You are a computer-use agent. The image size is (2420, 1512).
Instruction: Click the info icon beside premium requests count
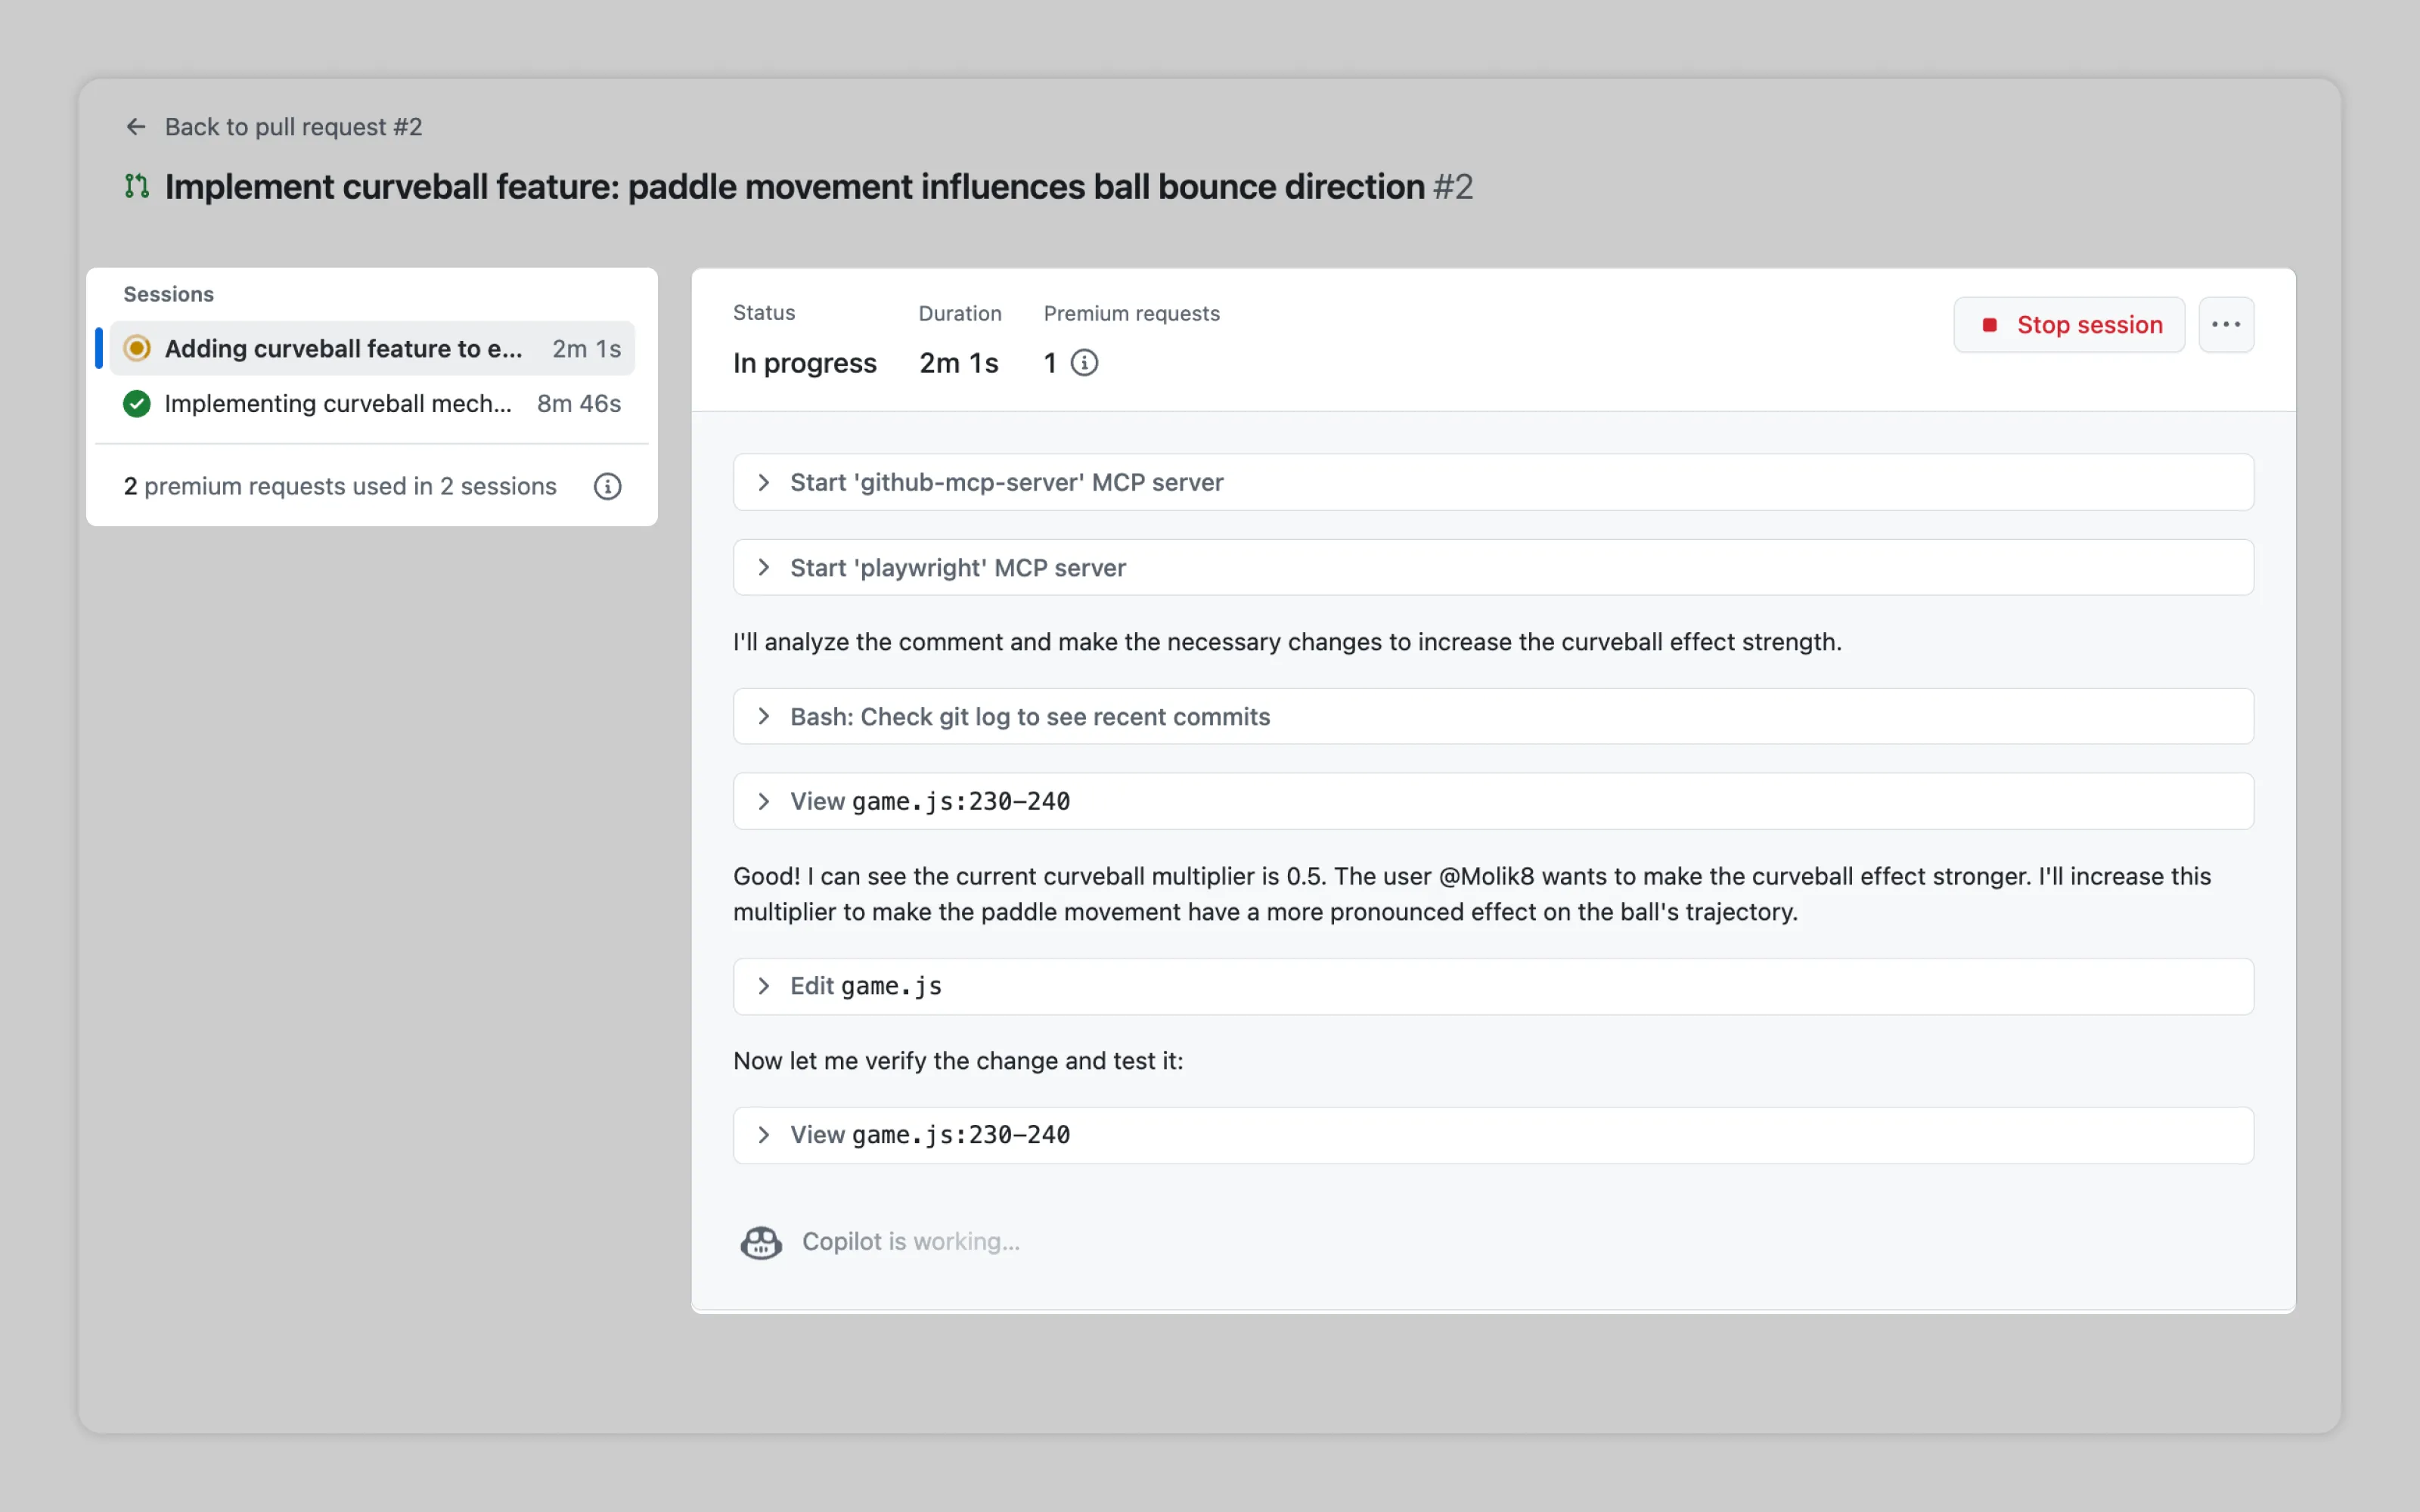(x=1084, y=362)
